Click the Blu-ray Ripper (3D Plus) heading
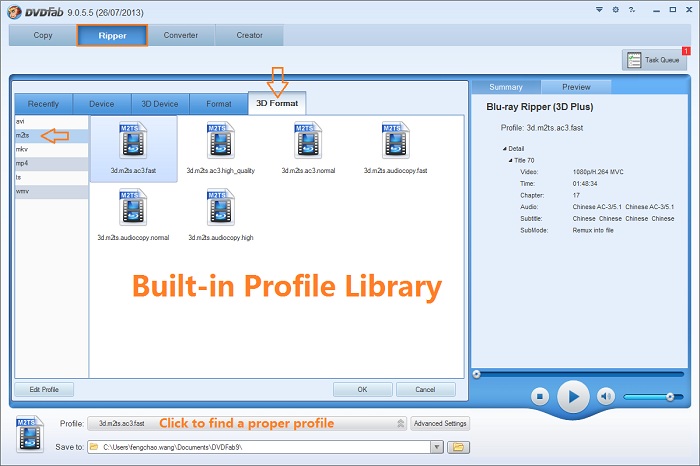Image resolution: width=700 pixels, height=466 pixels. pos(540,107)
